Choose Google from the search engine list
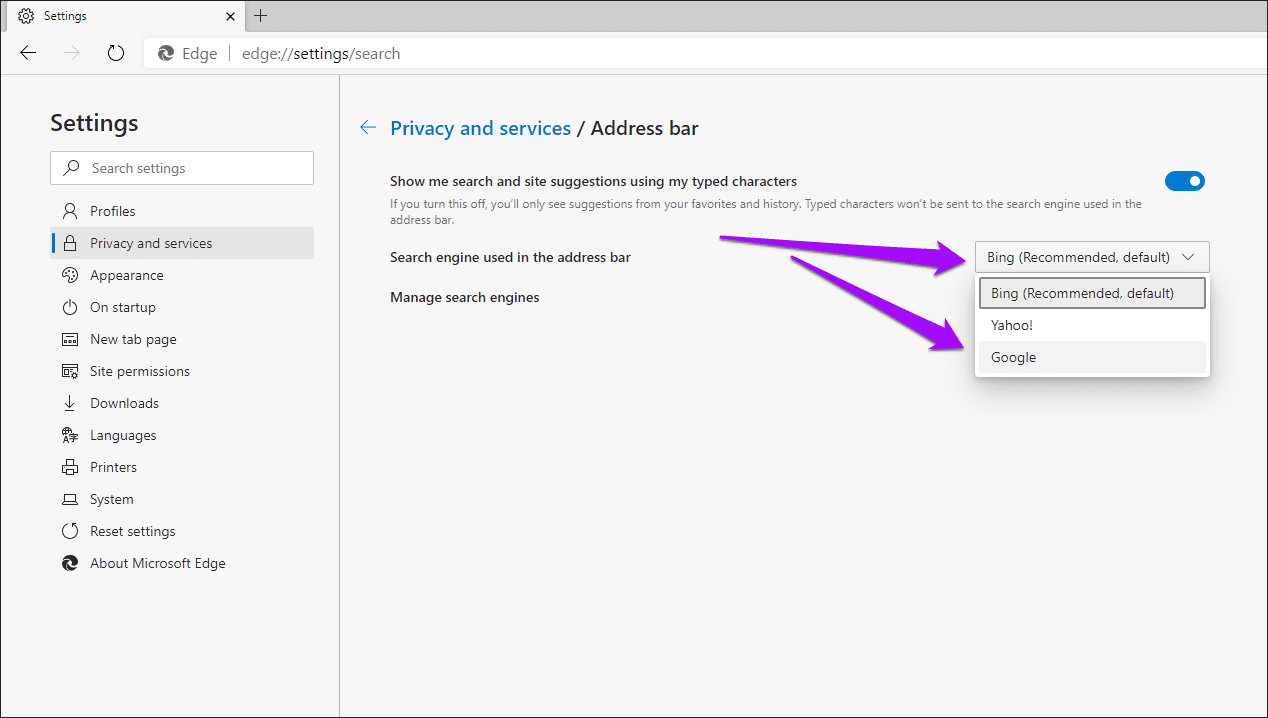1268x718 pixels. (1092, 357)
